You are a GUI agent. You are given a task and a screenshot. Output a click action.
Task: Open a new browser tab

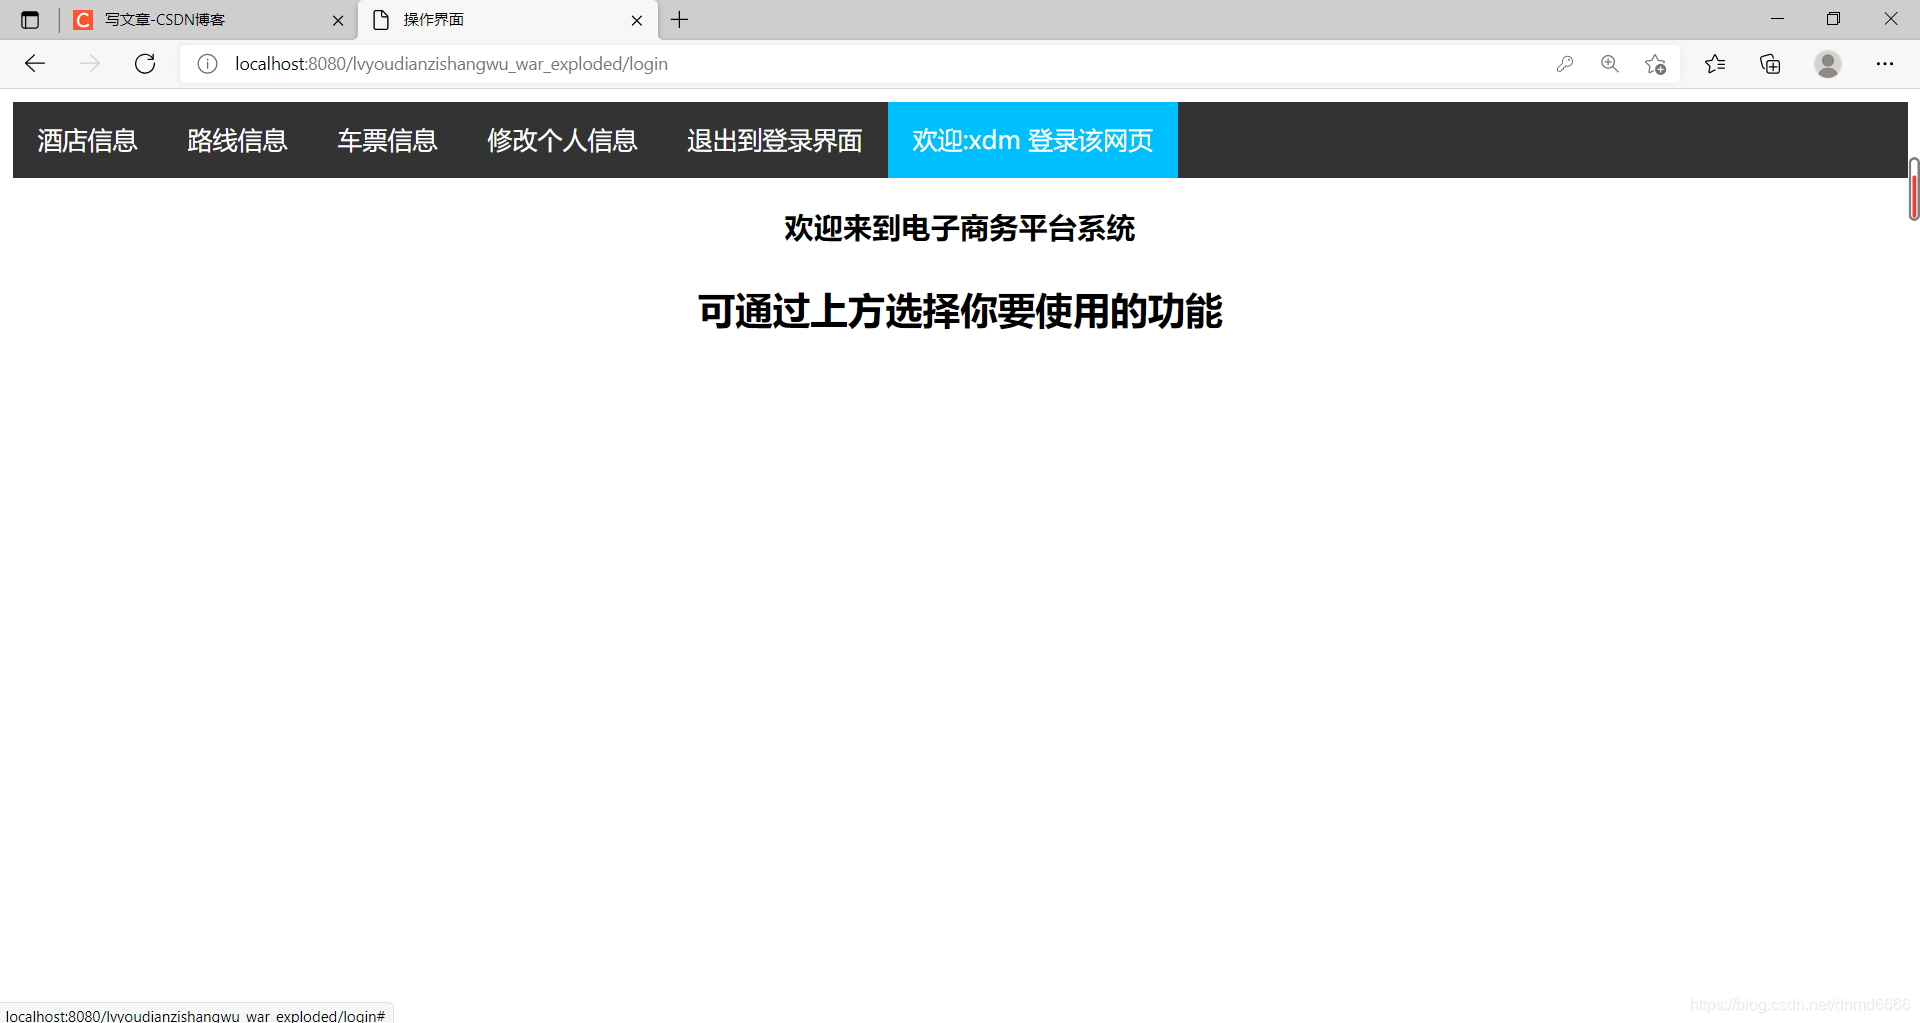[x=680, y=19]
